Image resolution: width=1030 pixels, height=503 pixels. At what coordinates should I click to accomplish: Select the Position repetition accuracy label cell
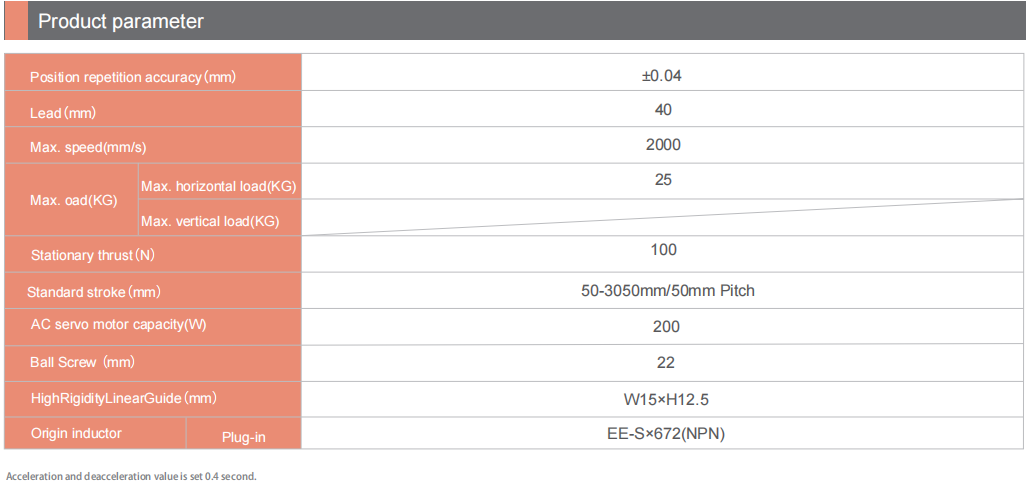tap(133, 77)
